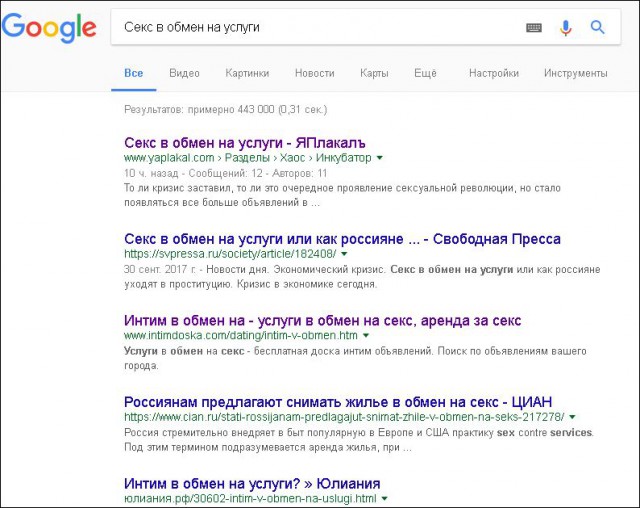Viewport: 640px width, 508px height.
Task: Click the results count text 443 000
Action: (x=225, y=109)
